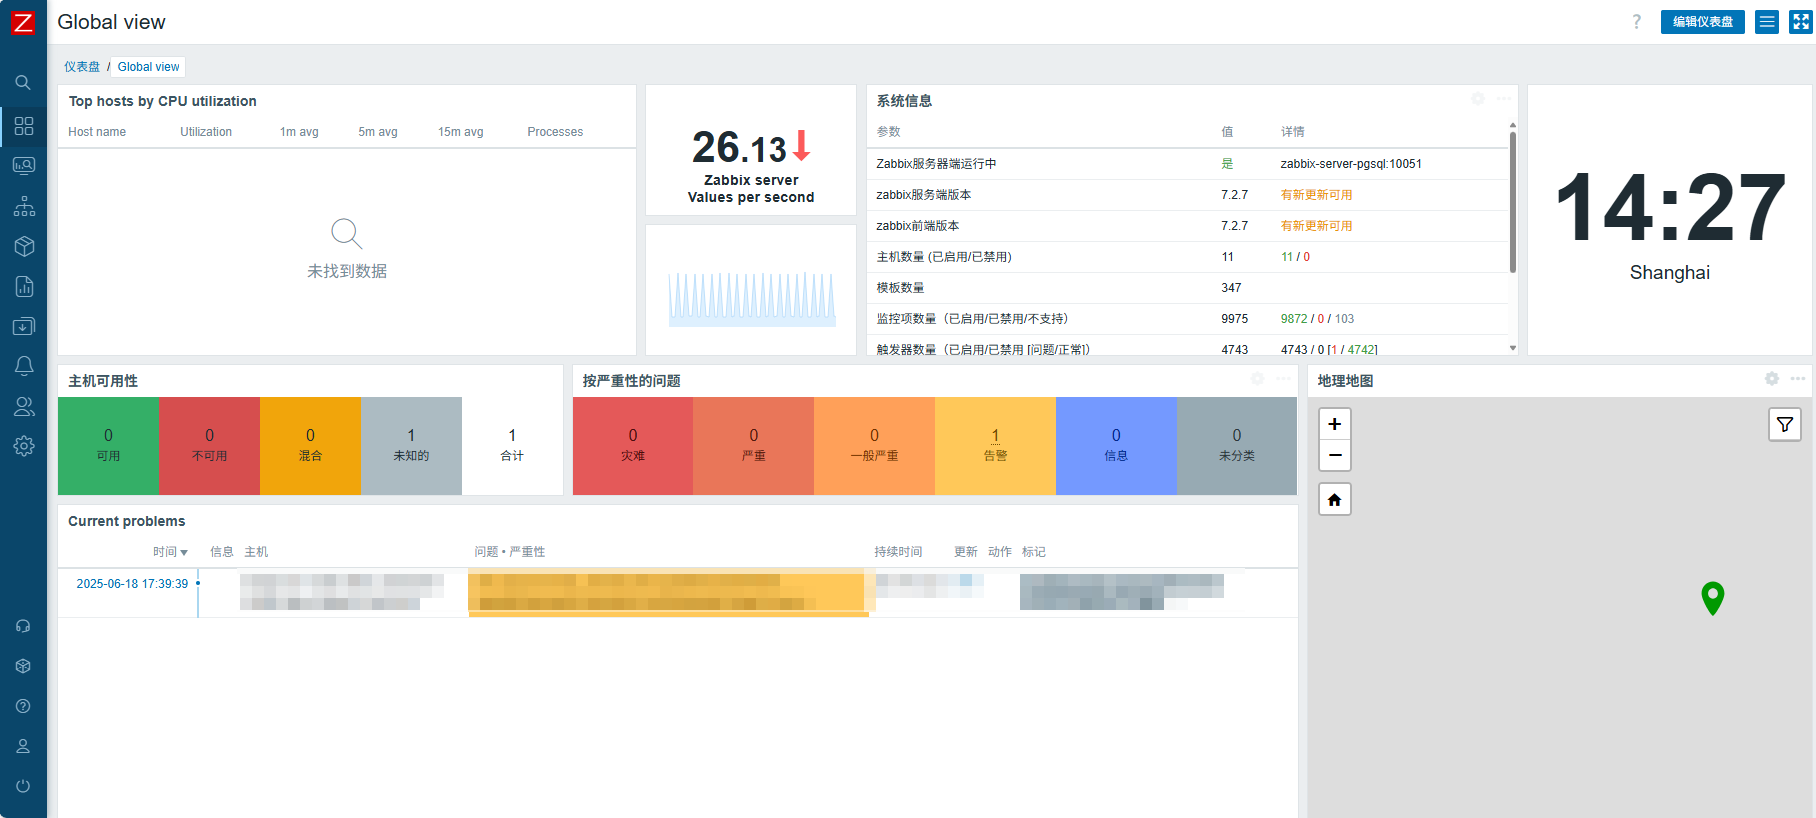Open the Help question sidebar icon
The image size is (1816, 818).
(23, 706)
